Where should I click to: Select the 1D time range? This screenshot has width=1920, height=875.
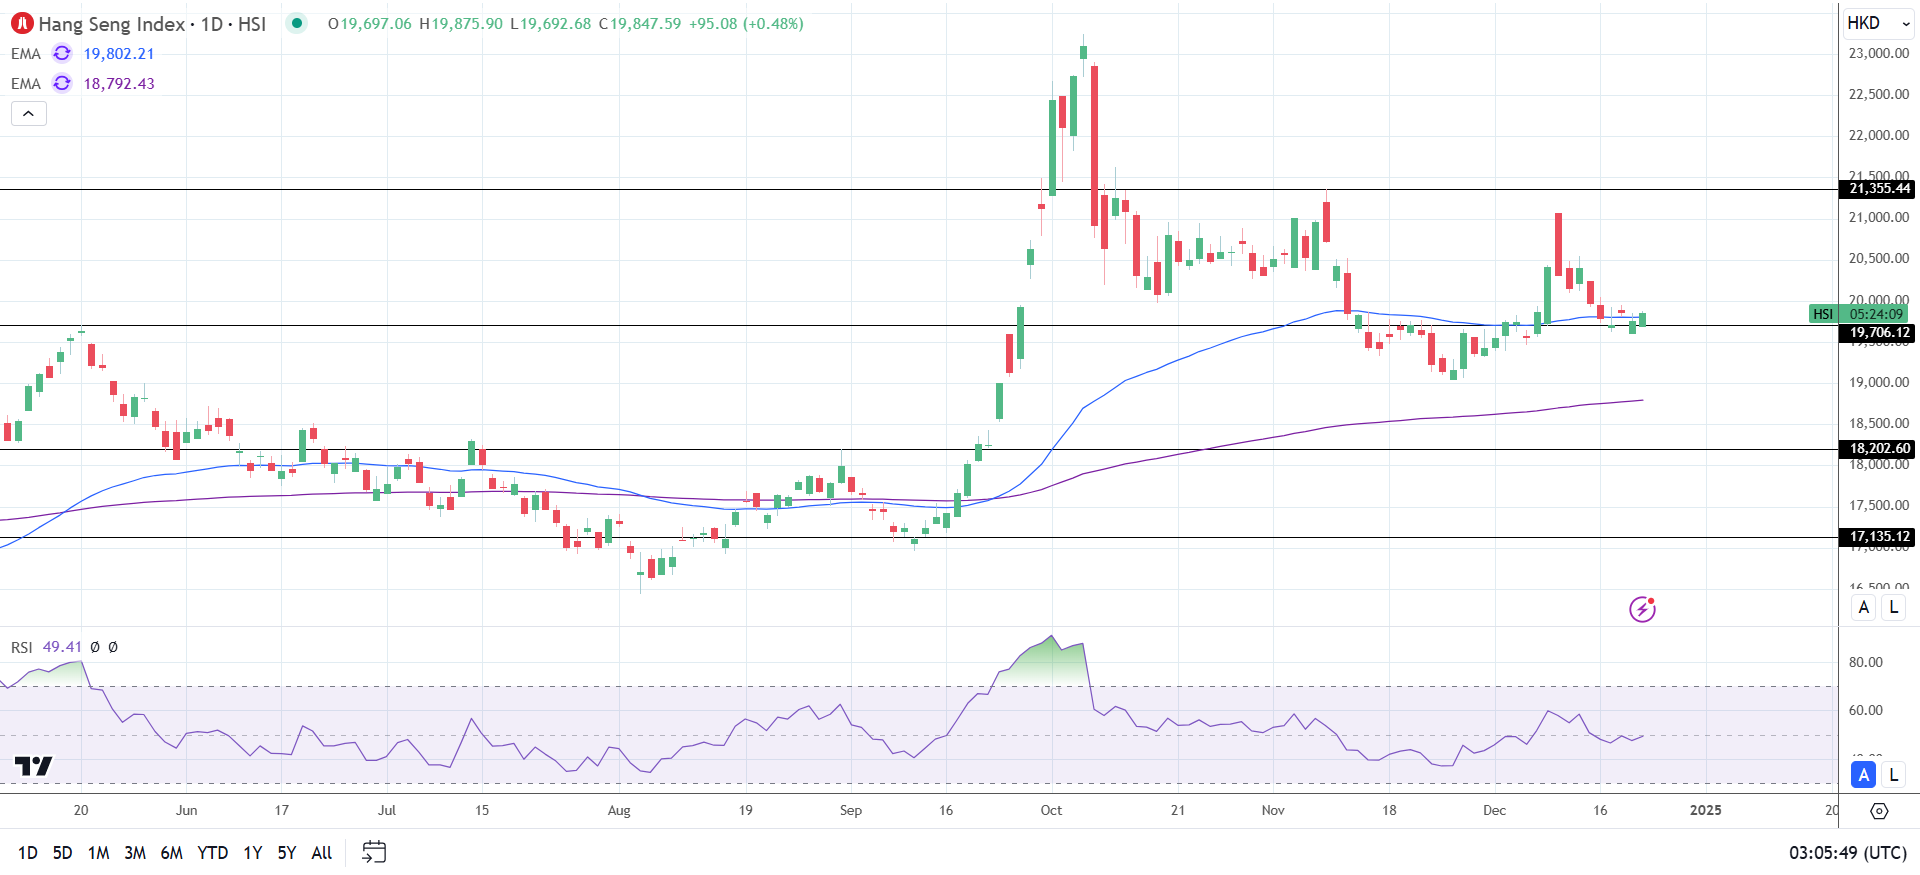[27, 853]
